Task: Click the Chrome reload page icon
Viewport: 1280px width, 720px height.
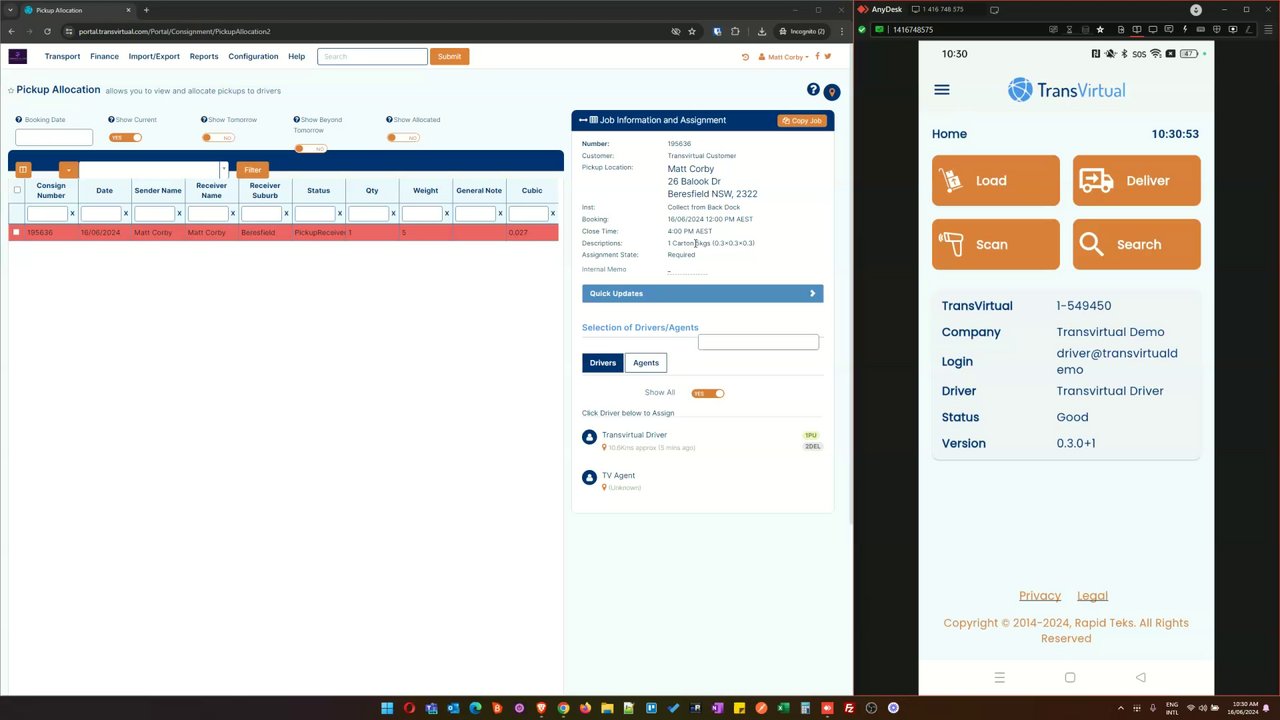Action: pyautogui.click(x=47, y=31)
